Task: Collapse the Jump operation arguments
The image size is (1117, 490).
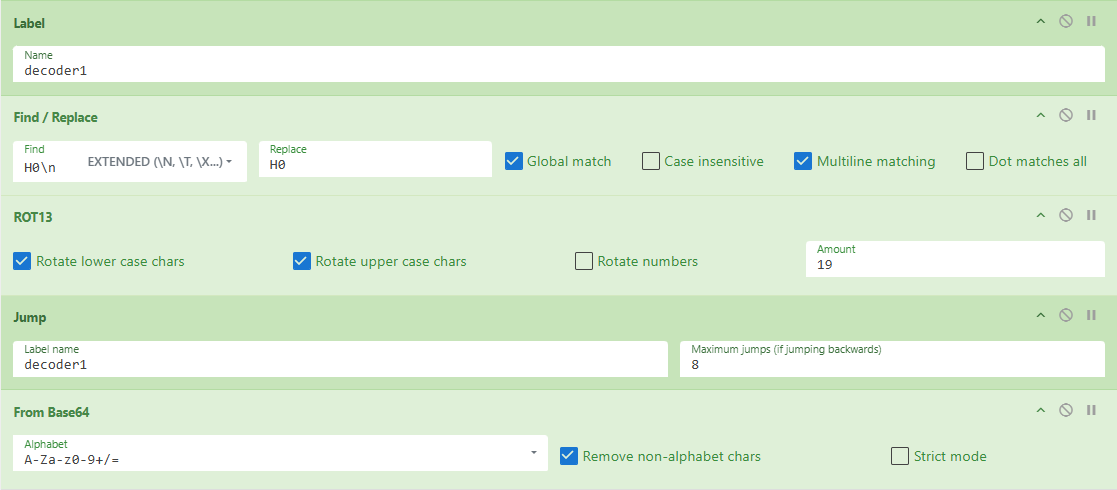Action: (x=1040, y=316)
